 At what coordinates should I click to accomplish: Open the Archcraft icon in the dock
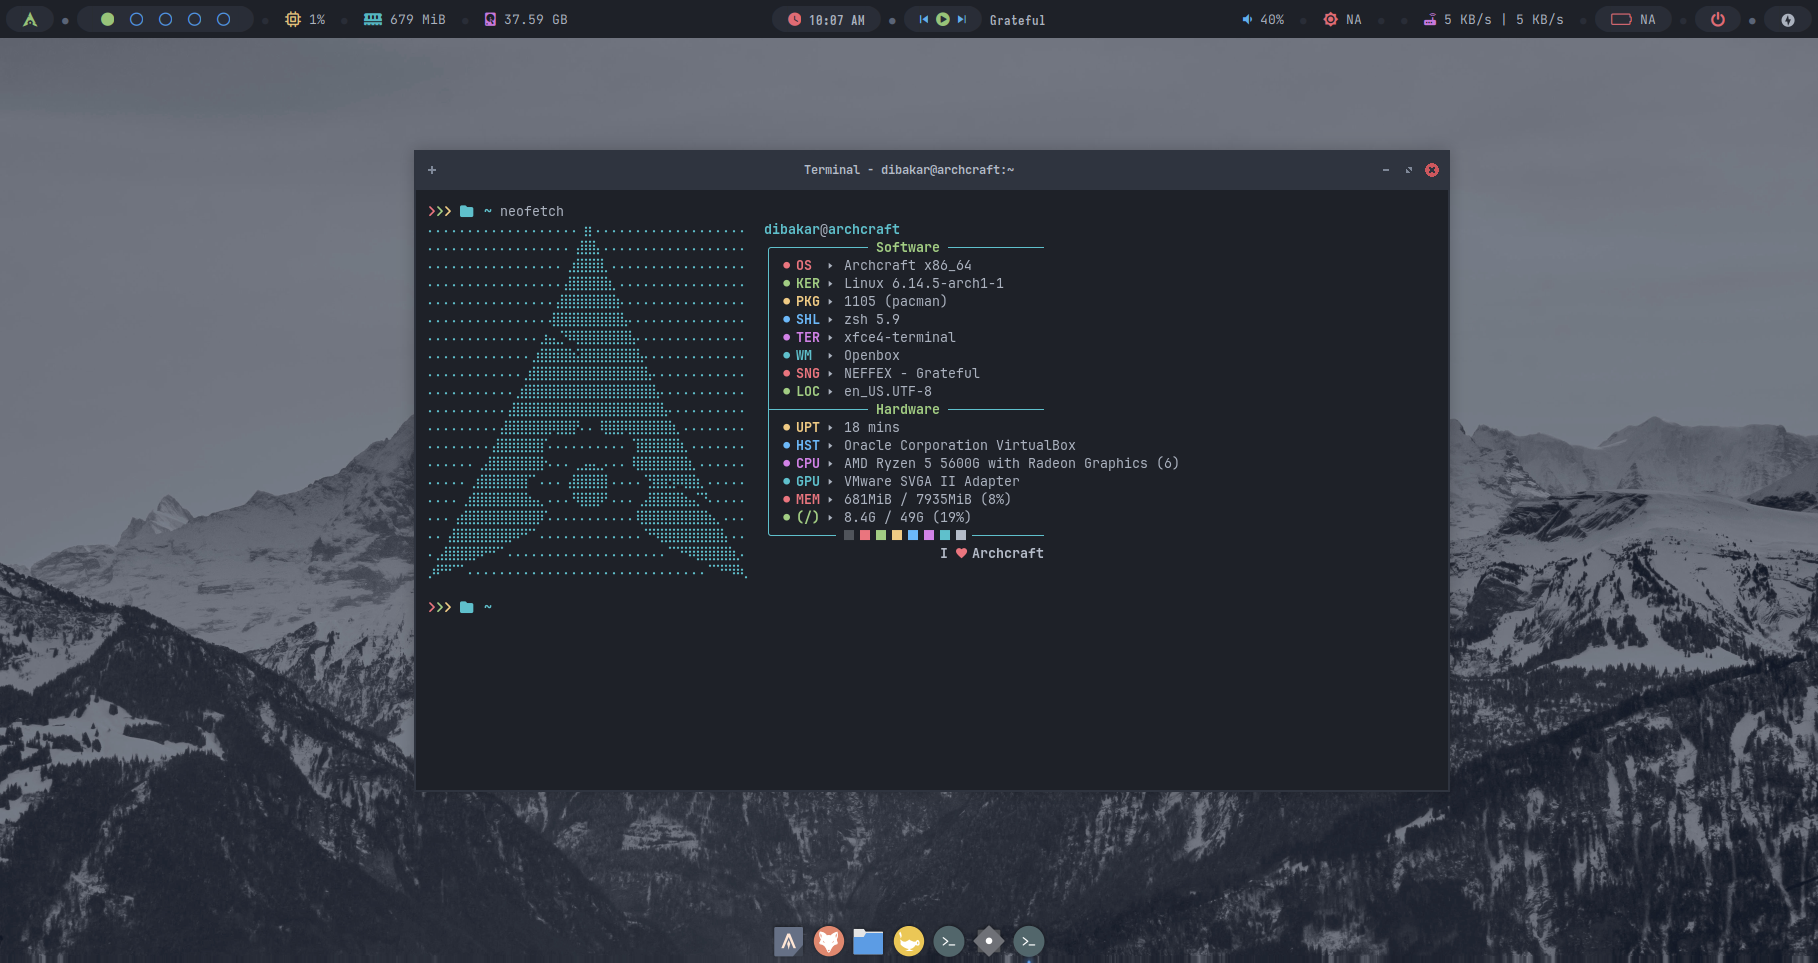[789, 941]
